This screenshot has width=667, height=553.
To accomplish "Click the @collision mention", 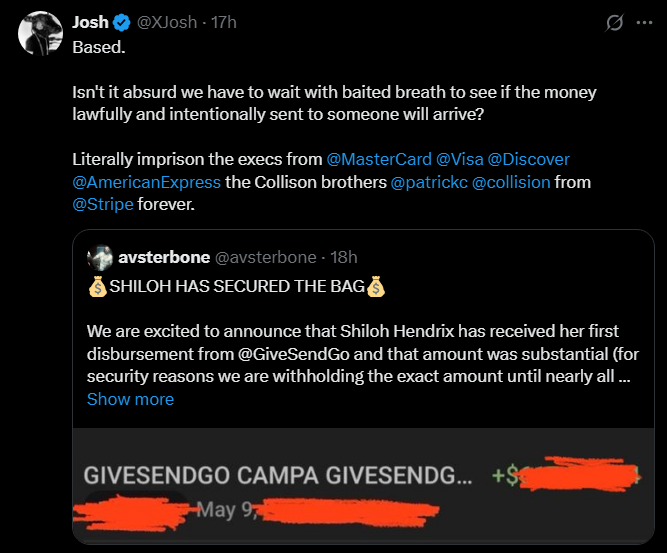I will pyautogui.click(x=511, y=182).
